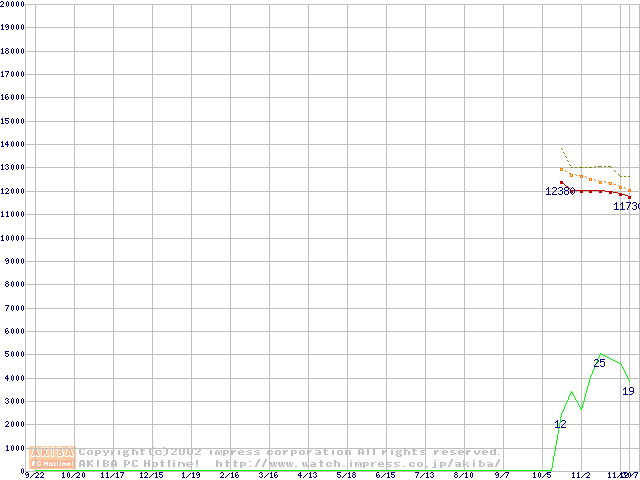The height and width of the screenshot is (480, 640).
Task: Select the 6/15 date on the x-axis
Action: coord(385,475)
